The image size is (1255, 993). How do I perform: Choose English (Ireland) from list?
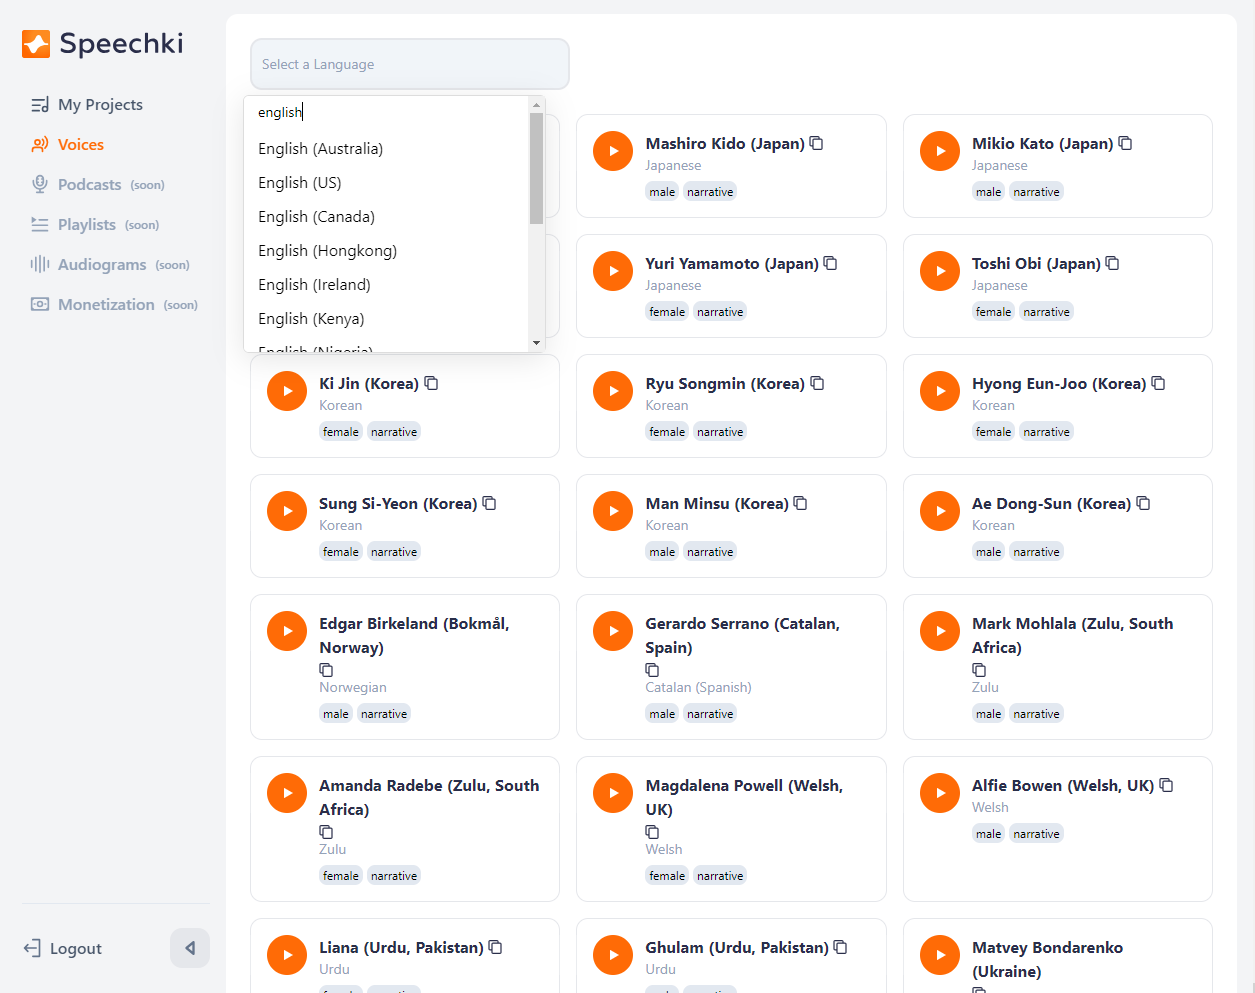click(x=386, y=284)
